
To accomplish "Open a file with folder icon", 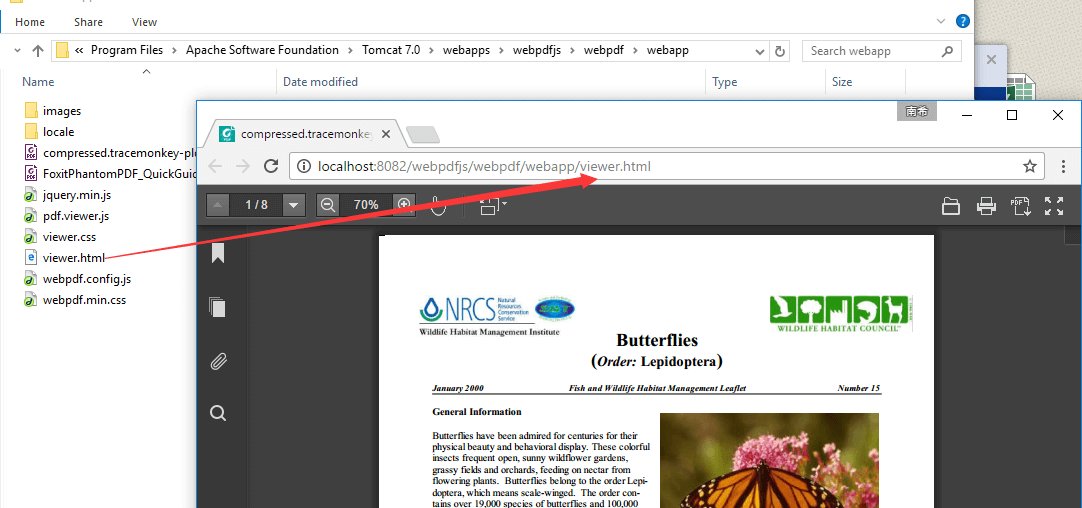I will pyautogui.click(x=951, y=206).
